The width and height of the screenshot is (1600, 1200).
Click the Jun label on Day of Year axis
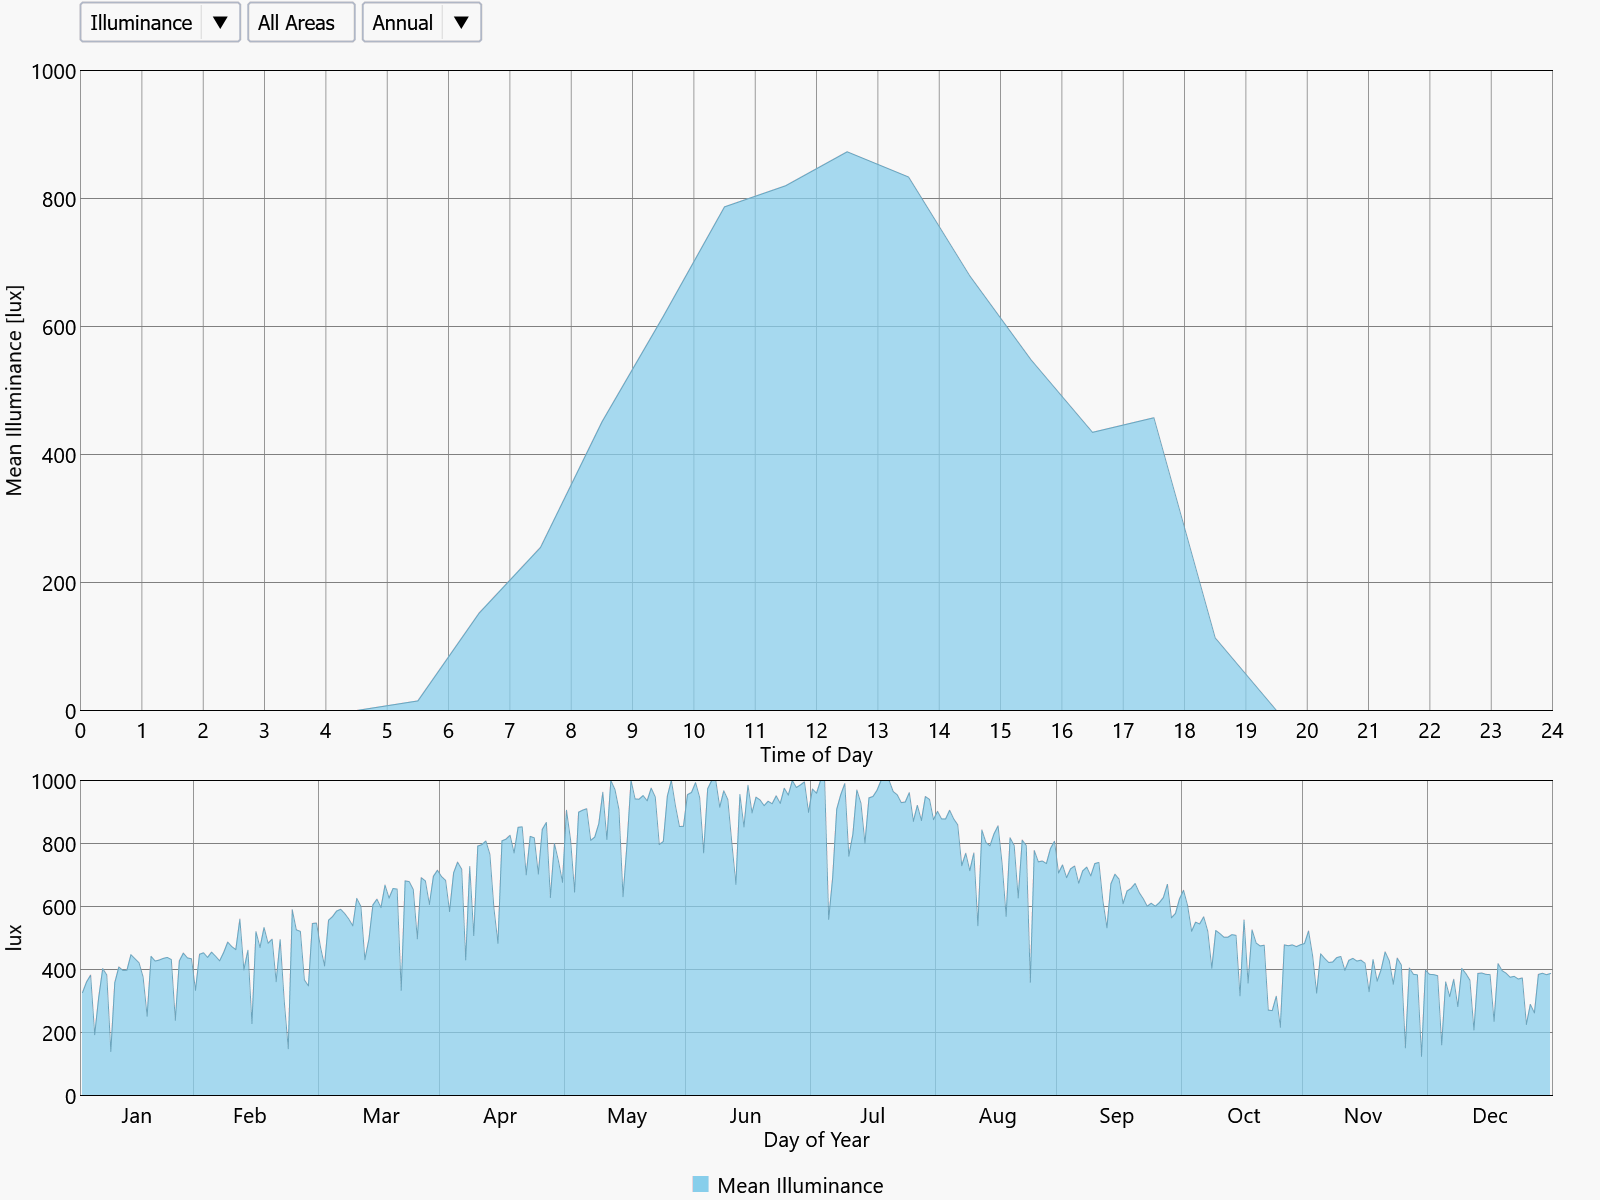[x=746, y=1115]
